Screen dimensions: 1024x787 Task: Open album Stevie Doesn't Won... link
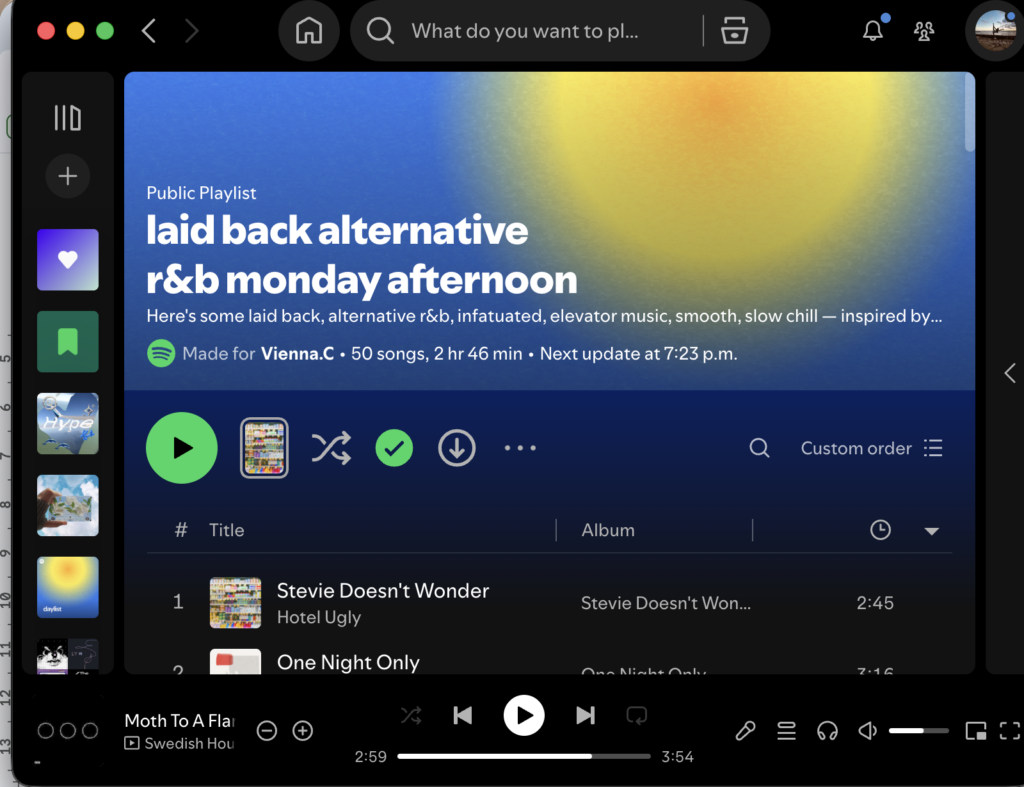coord(665,603)
